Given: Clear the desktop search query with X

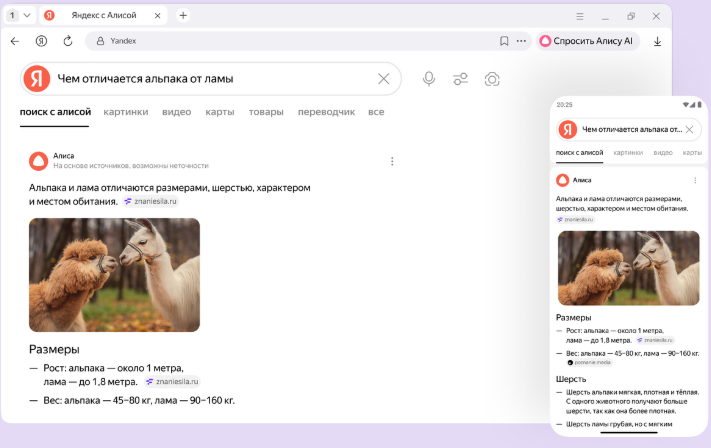Looking at the screenshot, I should click(384, 79).
